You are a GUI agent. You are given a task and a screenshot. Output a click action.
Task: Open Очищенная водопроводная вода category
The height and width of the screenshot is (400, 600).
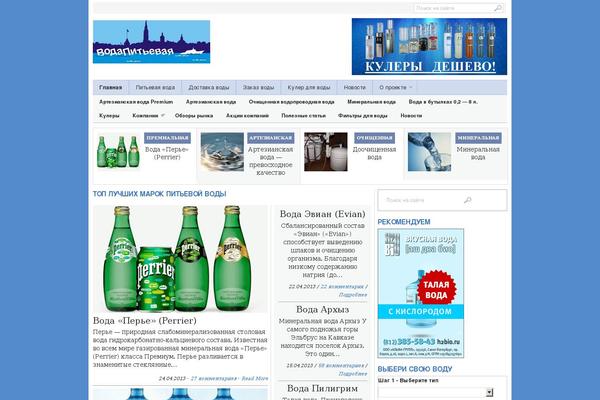click(x=291, y=102)
